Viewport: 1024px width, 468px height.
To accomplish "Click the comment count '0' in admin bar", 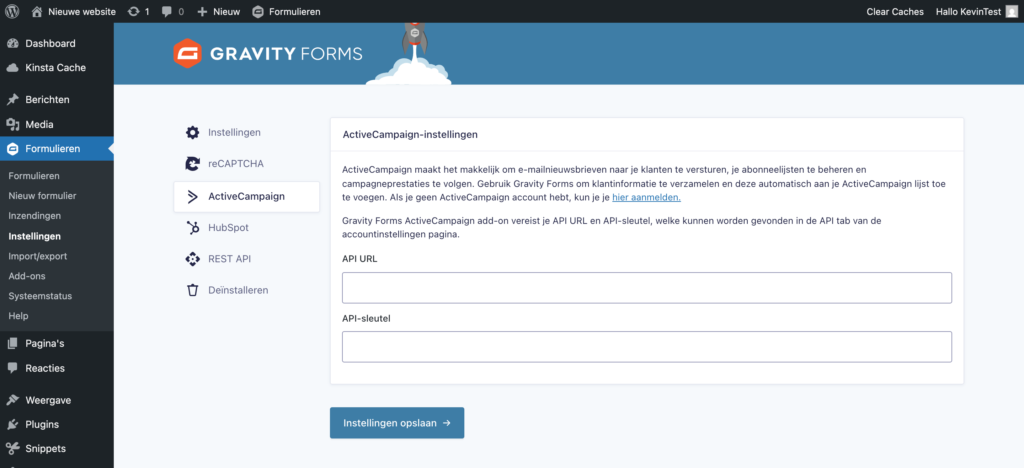I will (x=181, y=12).
